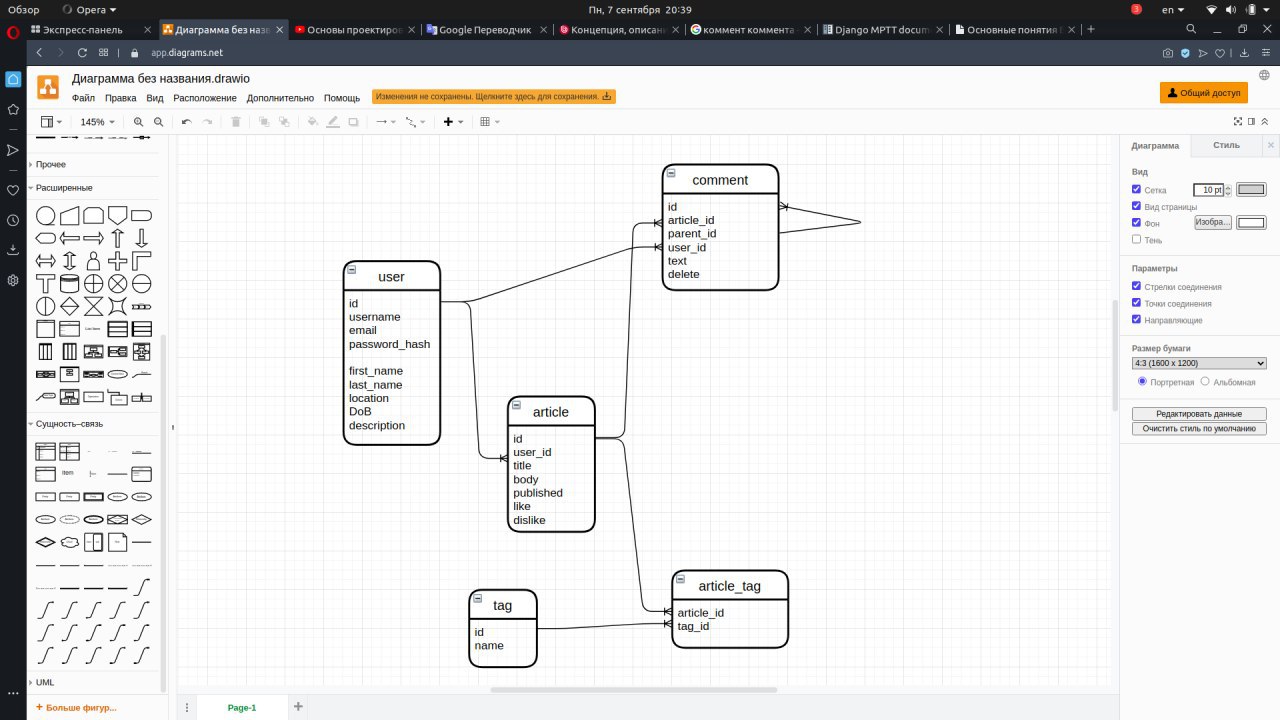Undo the last action with undo arrow

186,122
